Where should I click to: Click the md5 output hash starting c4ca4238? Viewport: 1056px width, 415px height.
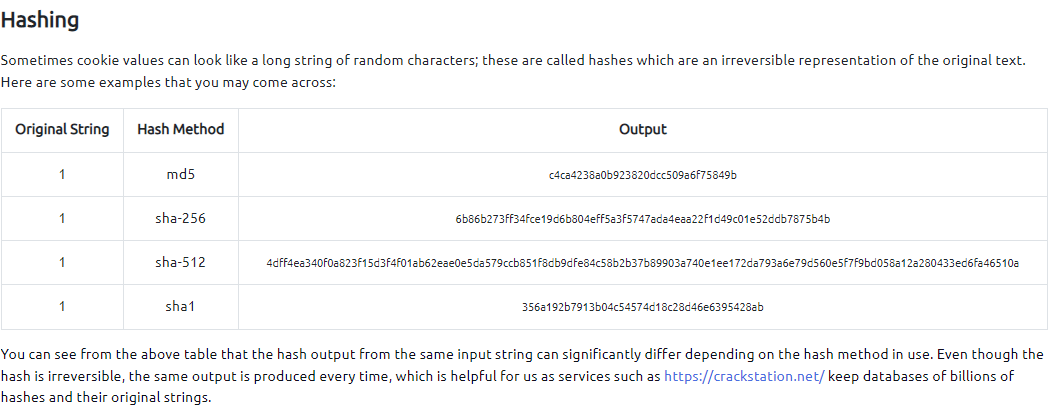click(x=642, y=175)
